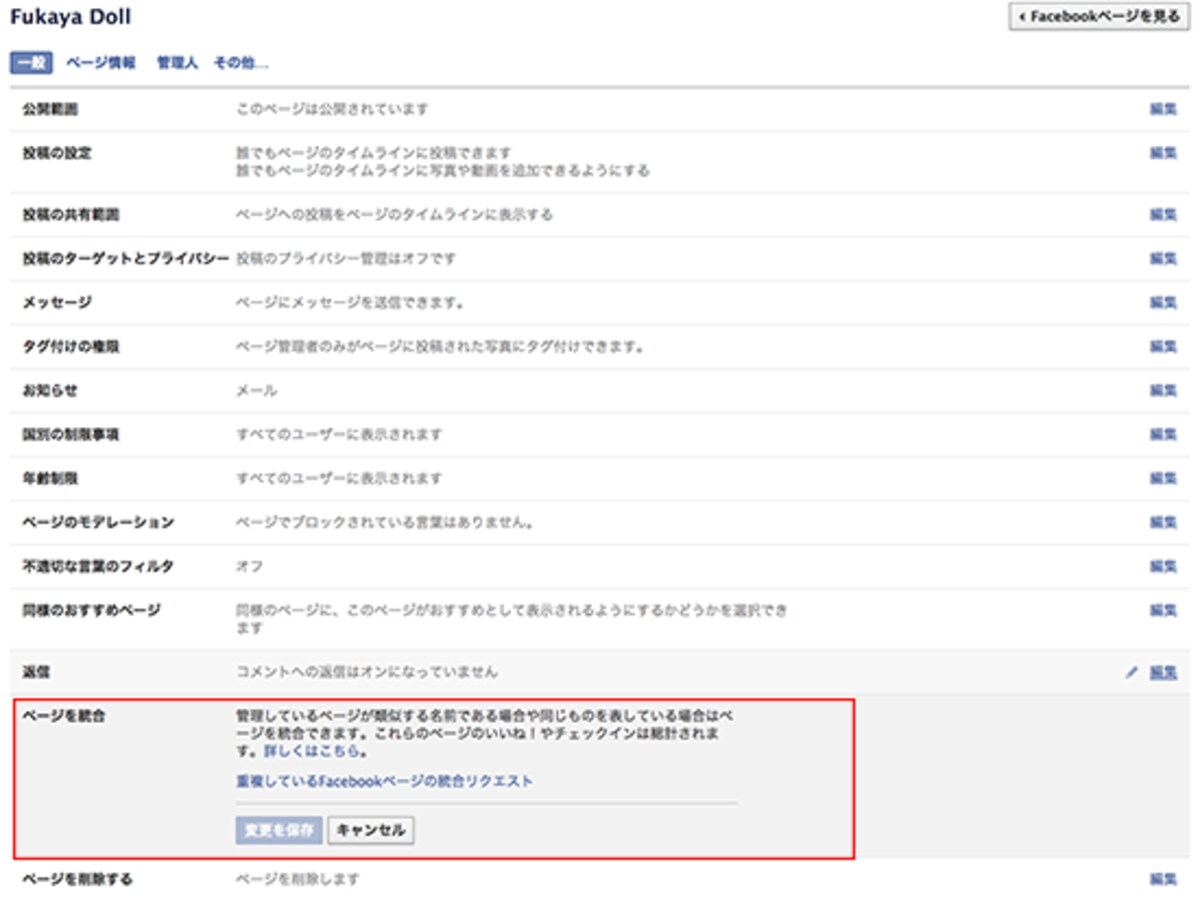
Task: Click the 変更を保存 button
Action: [x=279, y=830]
